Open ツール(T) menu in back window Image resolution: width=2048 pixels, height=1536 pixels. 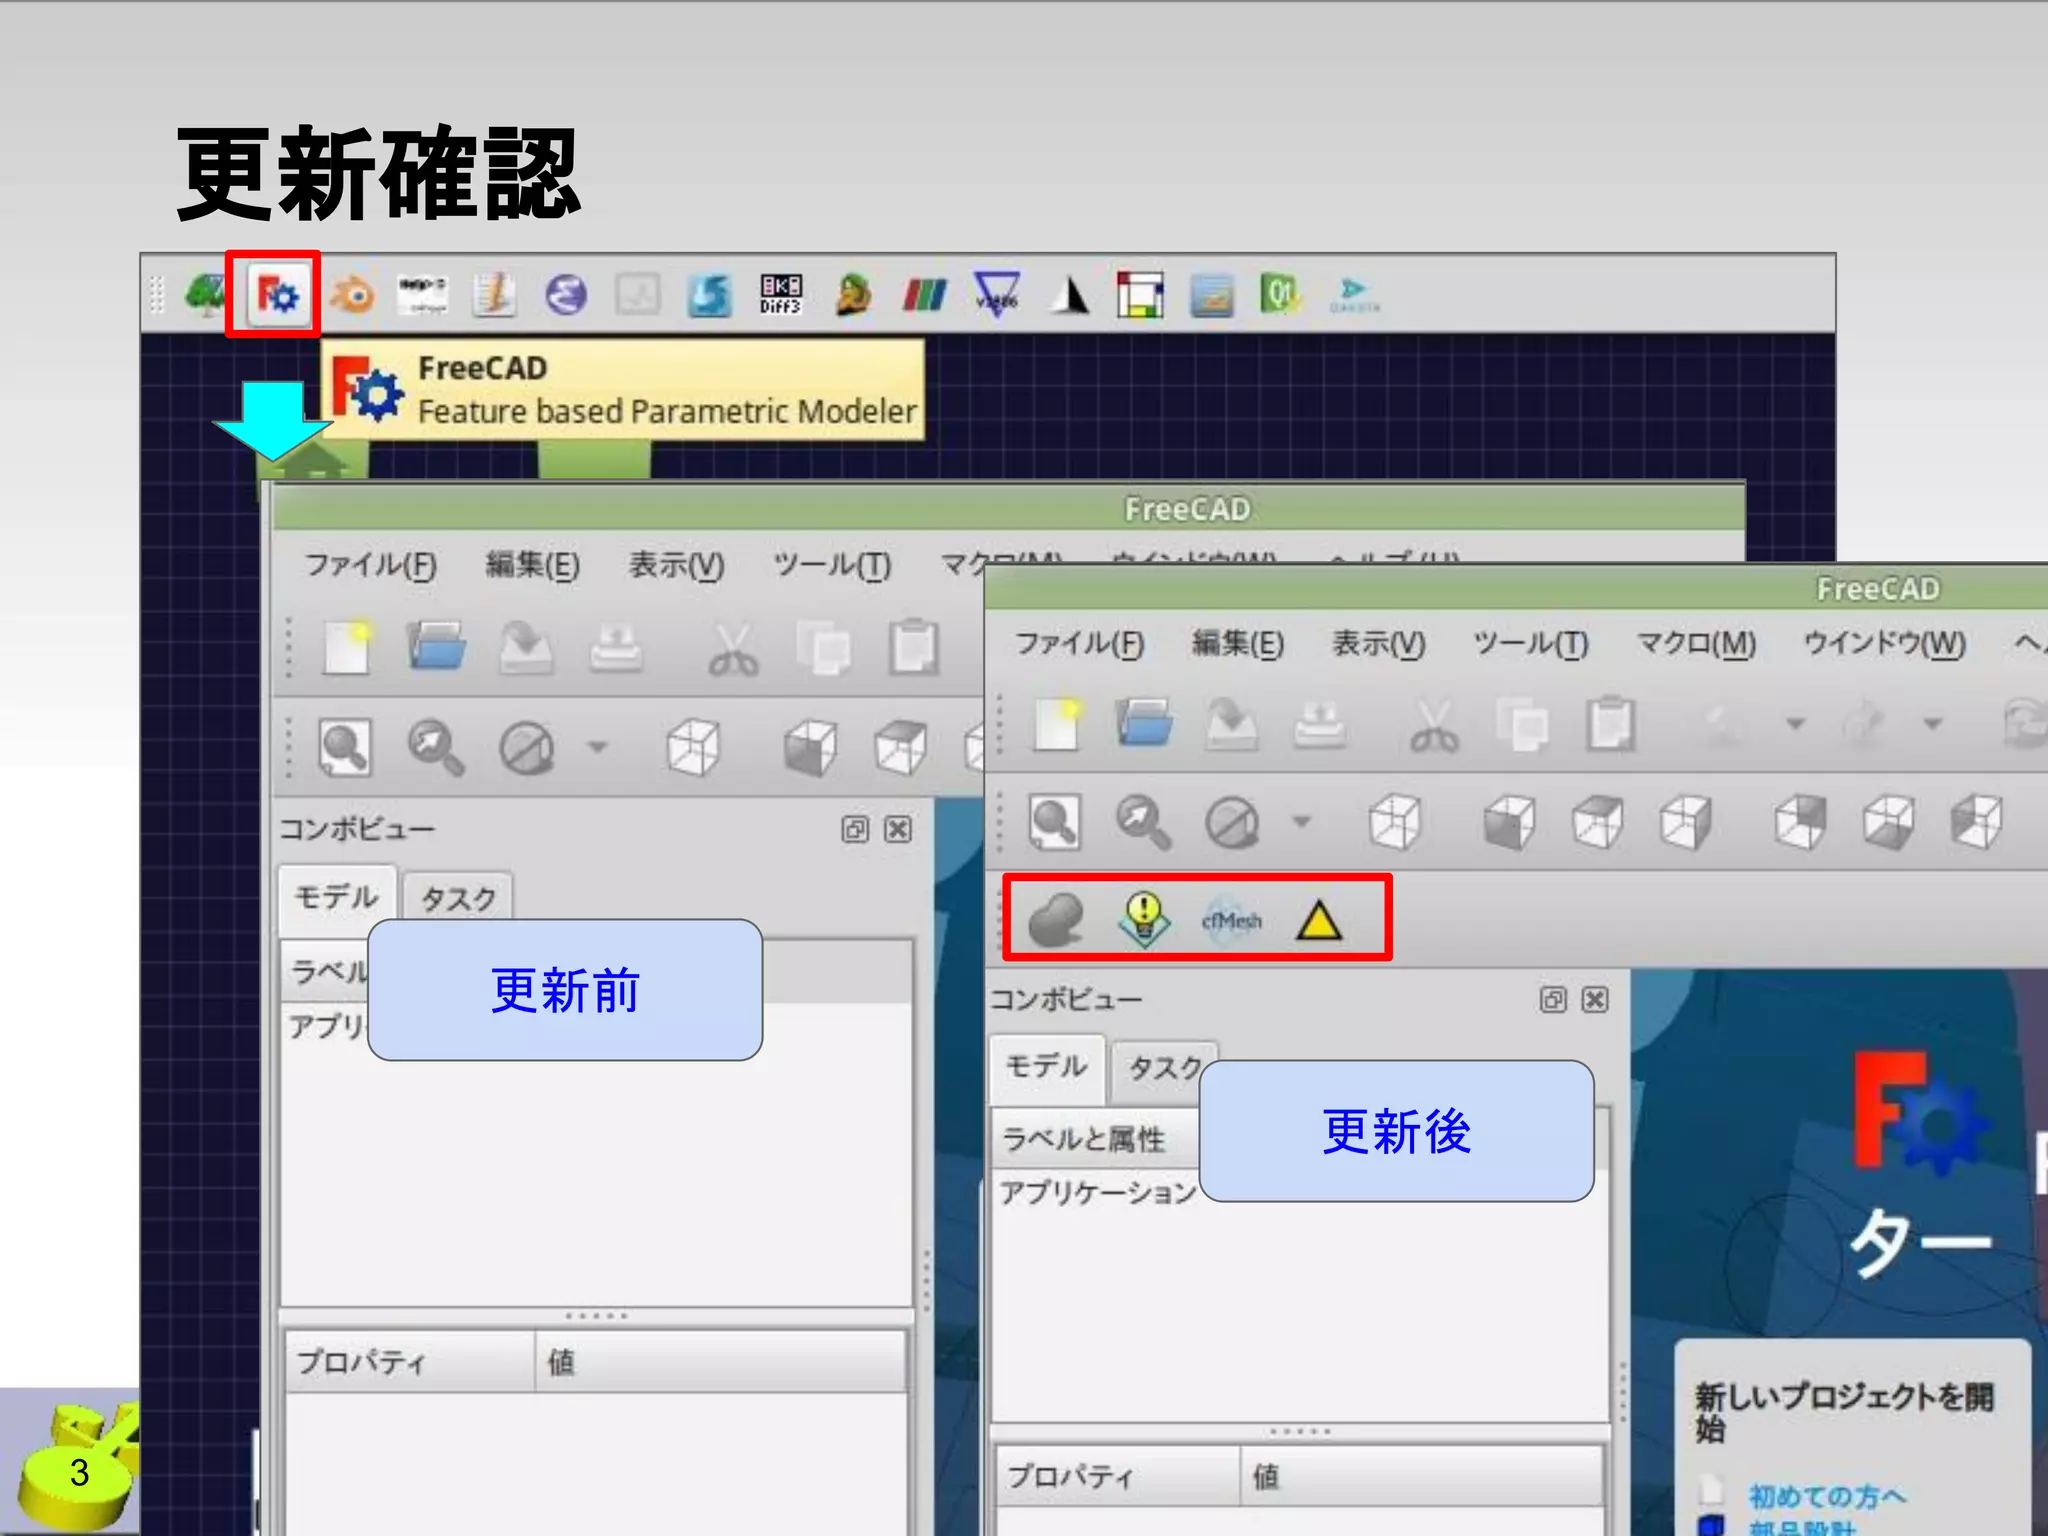coord(831,565)
